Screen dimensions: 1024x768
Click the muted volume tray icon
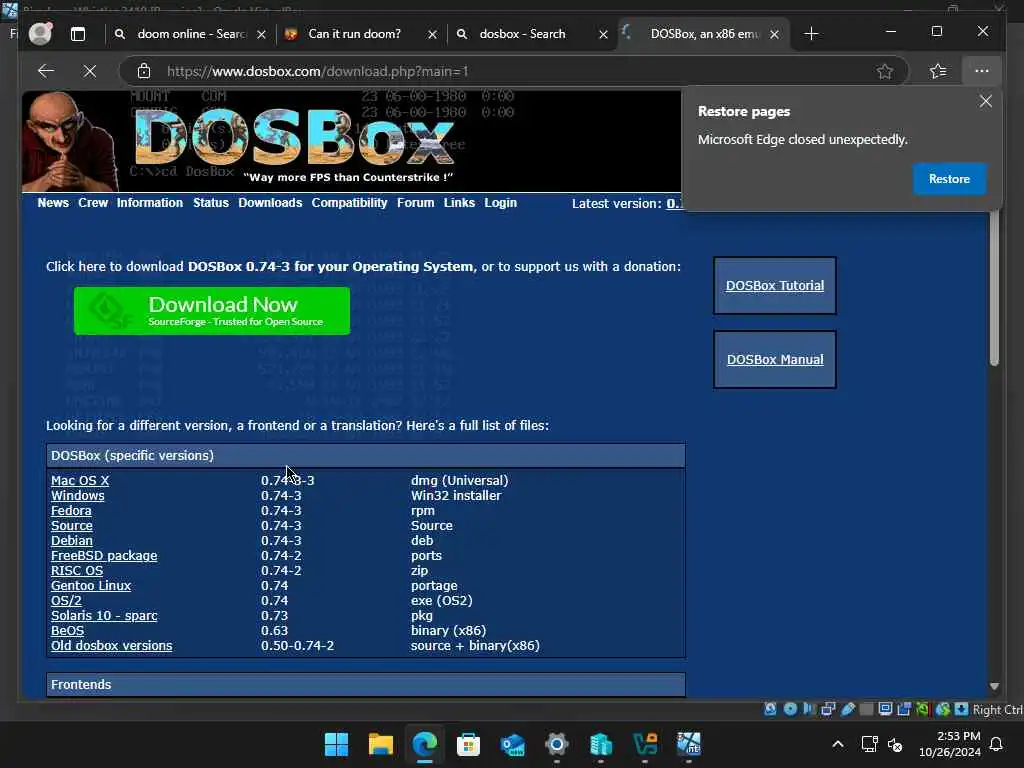tap(895, 744)
